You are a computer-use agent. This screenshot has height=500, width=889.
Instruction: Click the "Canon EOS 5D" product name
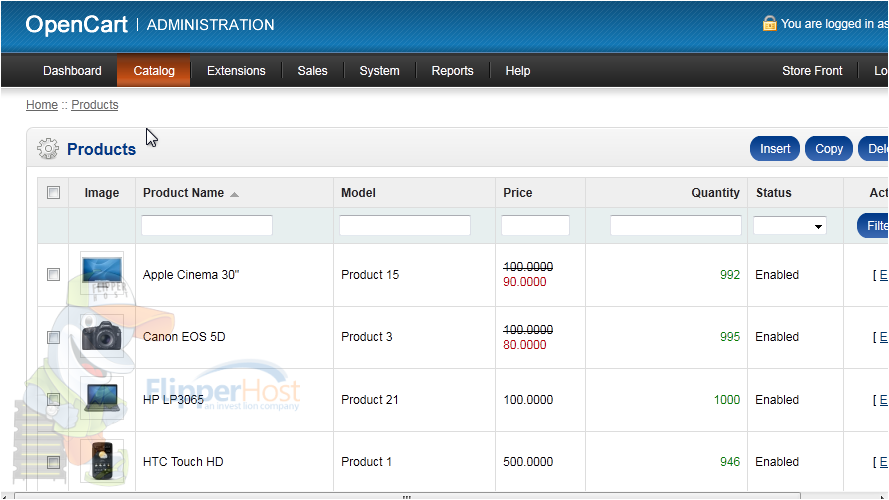click(x=184, y=337)
